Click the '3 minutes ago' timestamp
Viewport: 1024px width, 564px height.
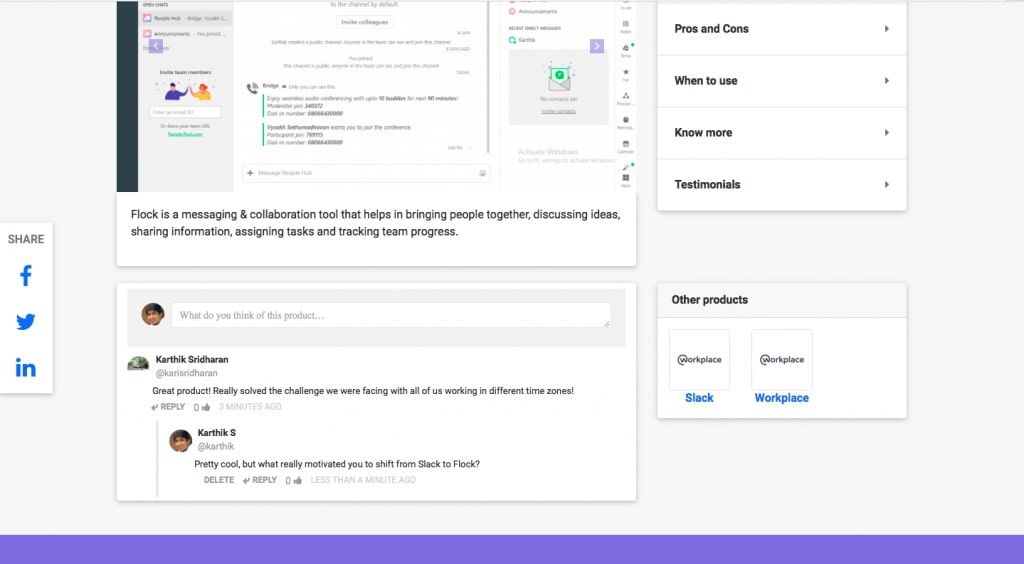tap(250, 407)
